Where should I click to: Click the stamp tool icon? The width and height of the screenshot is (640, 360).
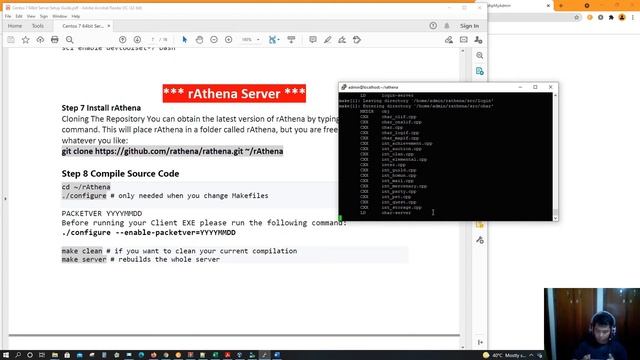pos(357,40)
